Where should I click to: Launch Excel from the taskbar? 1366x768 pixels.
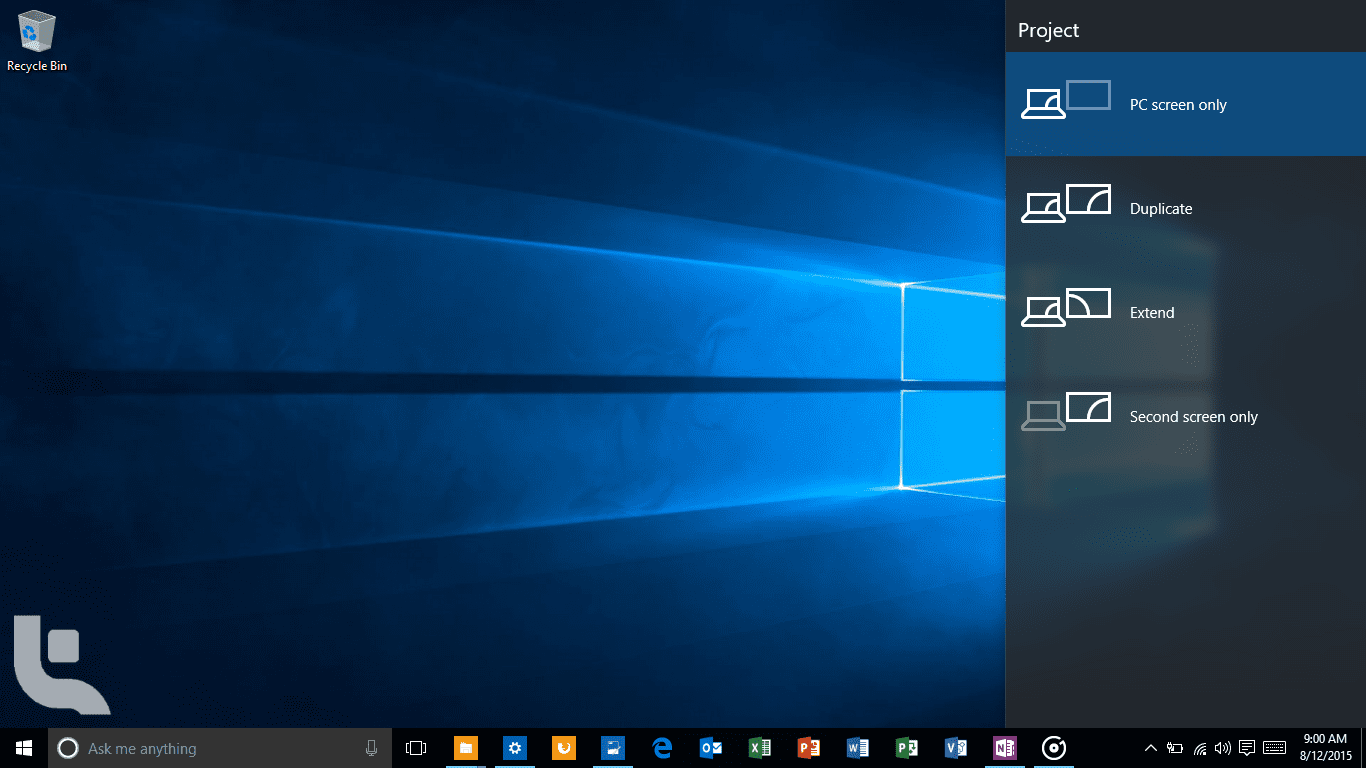click(760, 748)
